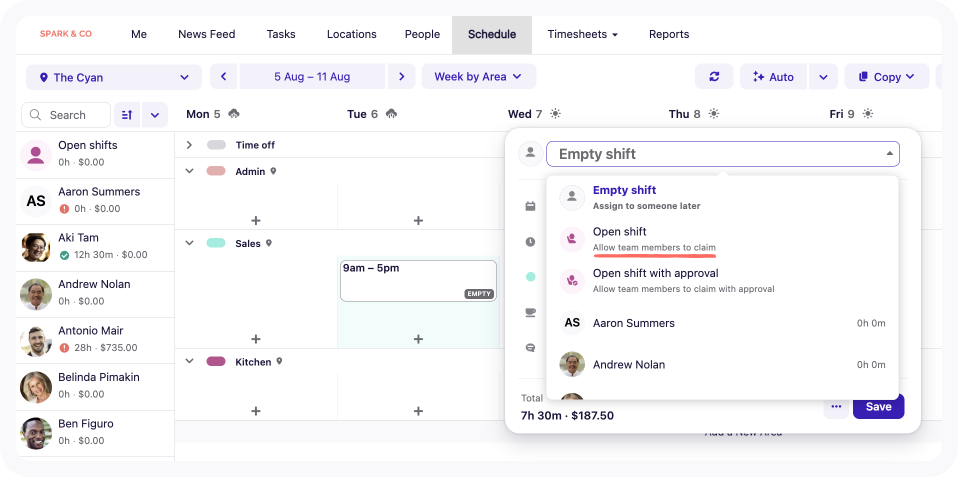Click the Save button
This screenshot has width=958, height=477.
(878, 407)
